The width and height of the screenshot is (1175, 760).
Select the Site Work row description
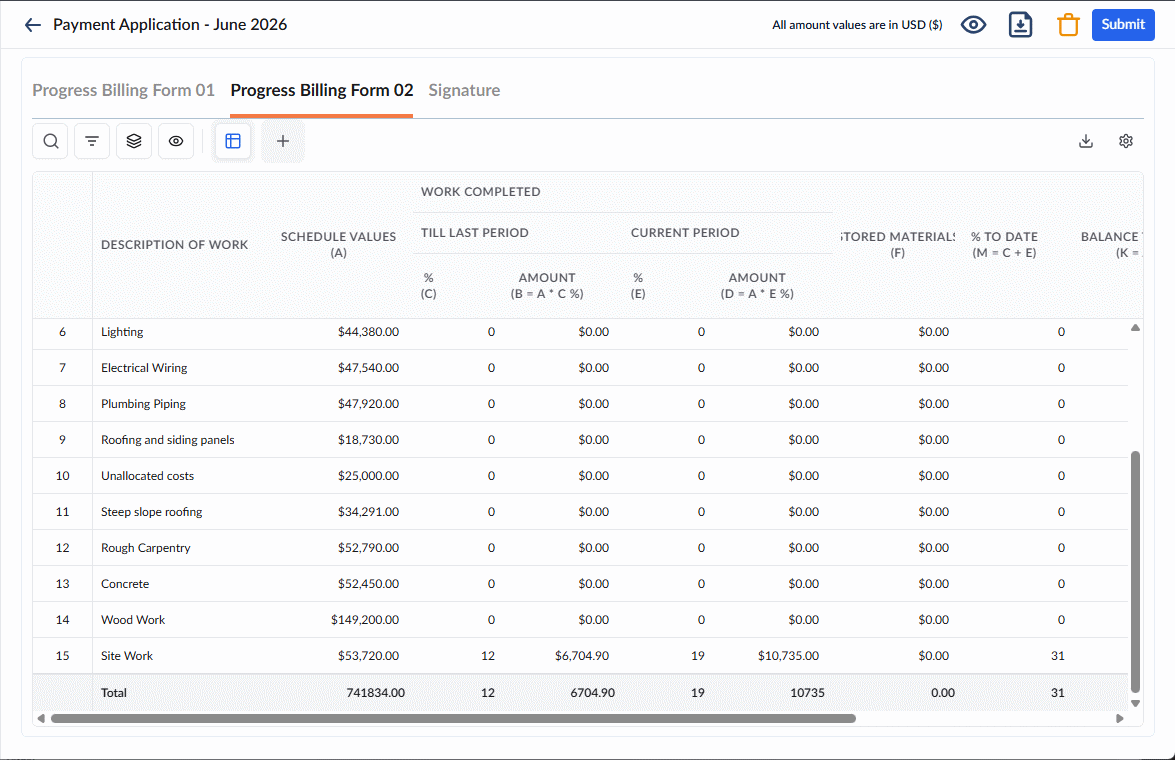(127, 656)
